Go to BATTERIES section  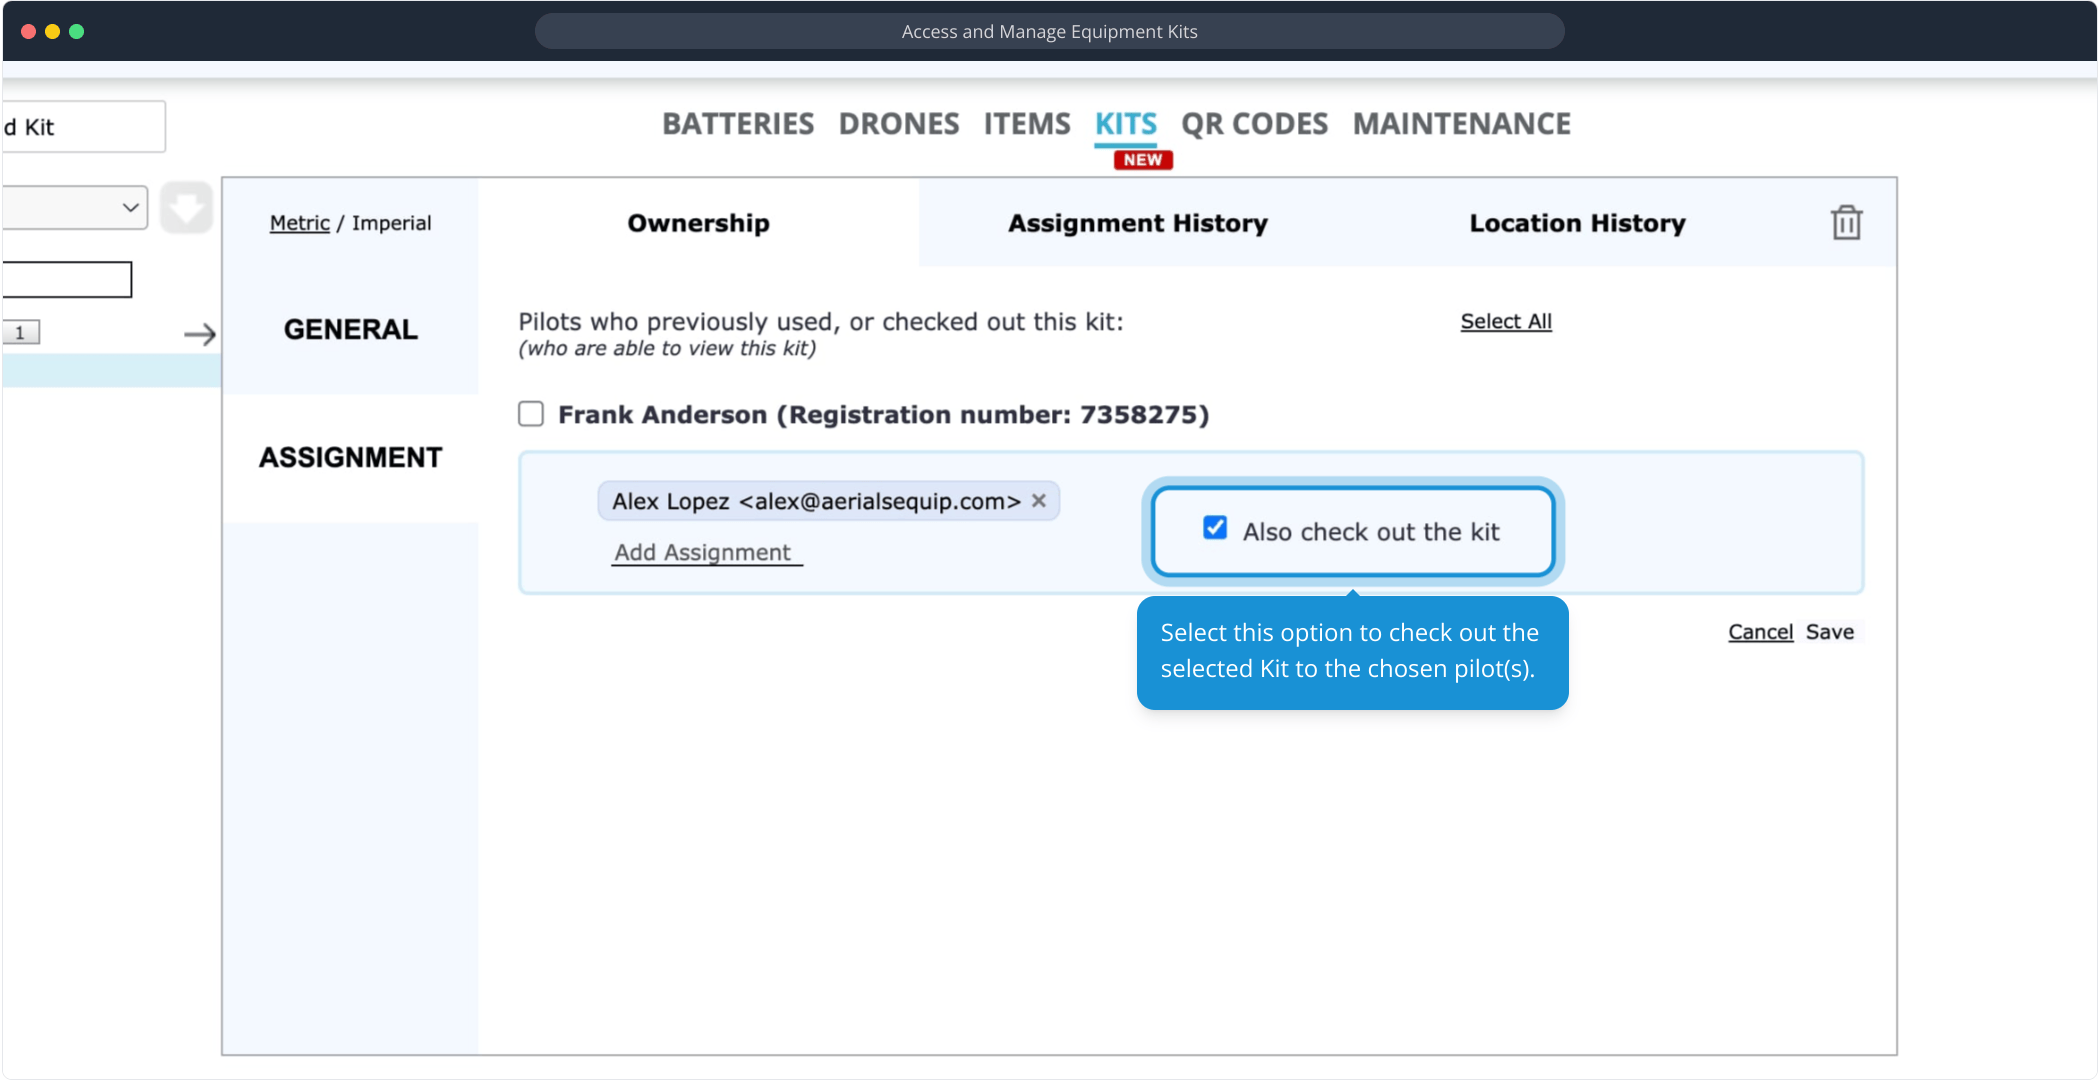pos(738,124)
